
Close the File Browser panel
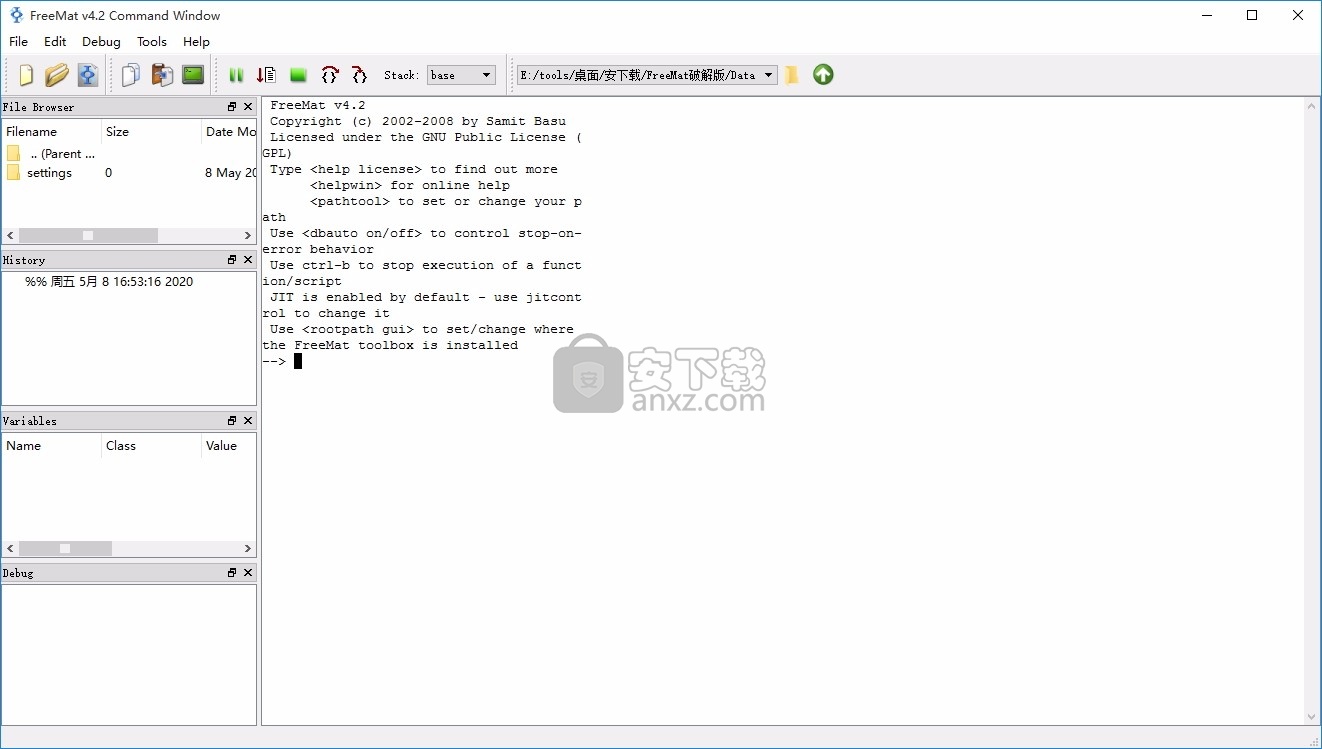(x=248, y=107)
